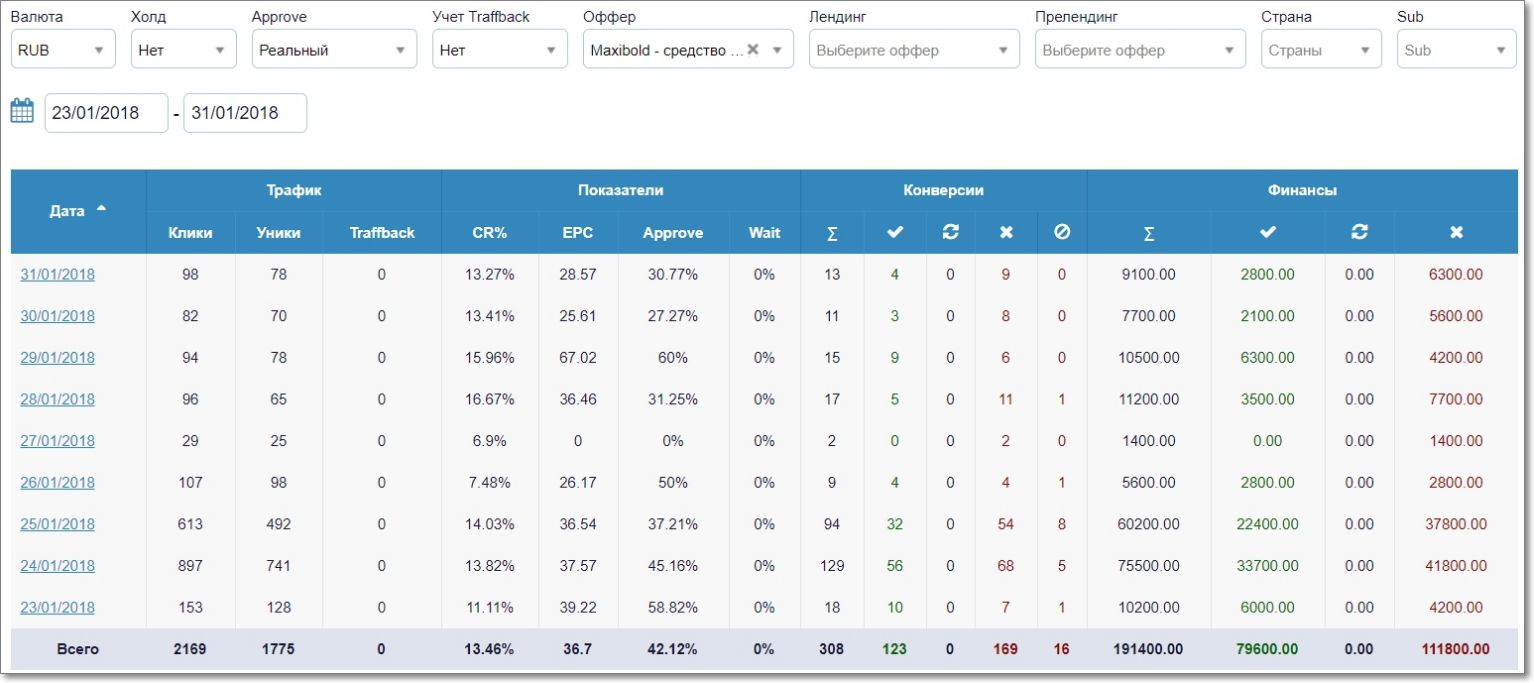Select the Трафик group header
Image resolution: width=1534 pixels, height=683 pixels.
tap(294, 190)
